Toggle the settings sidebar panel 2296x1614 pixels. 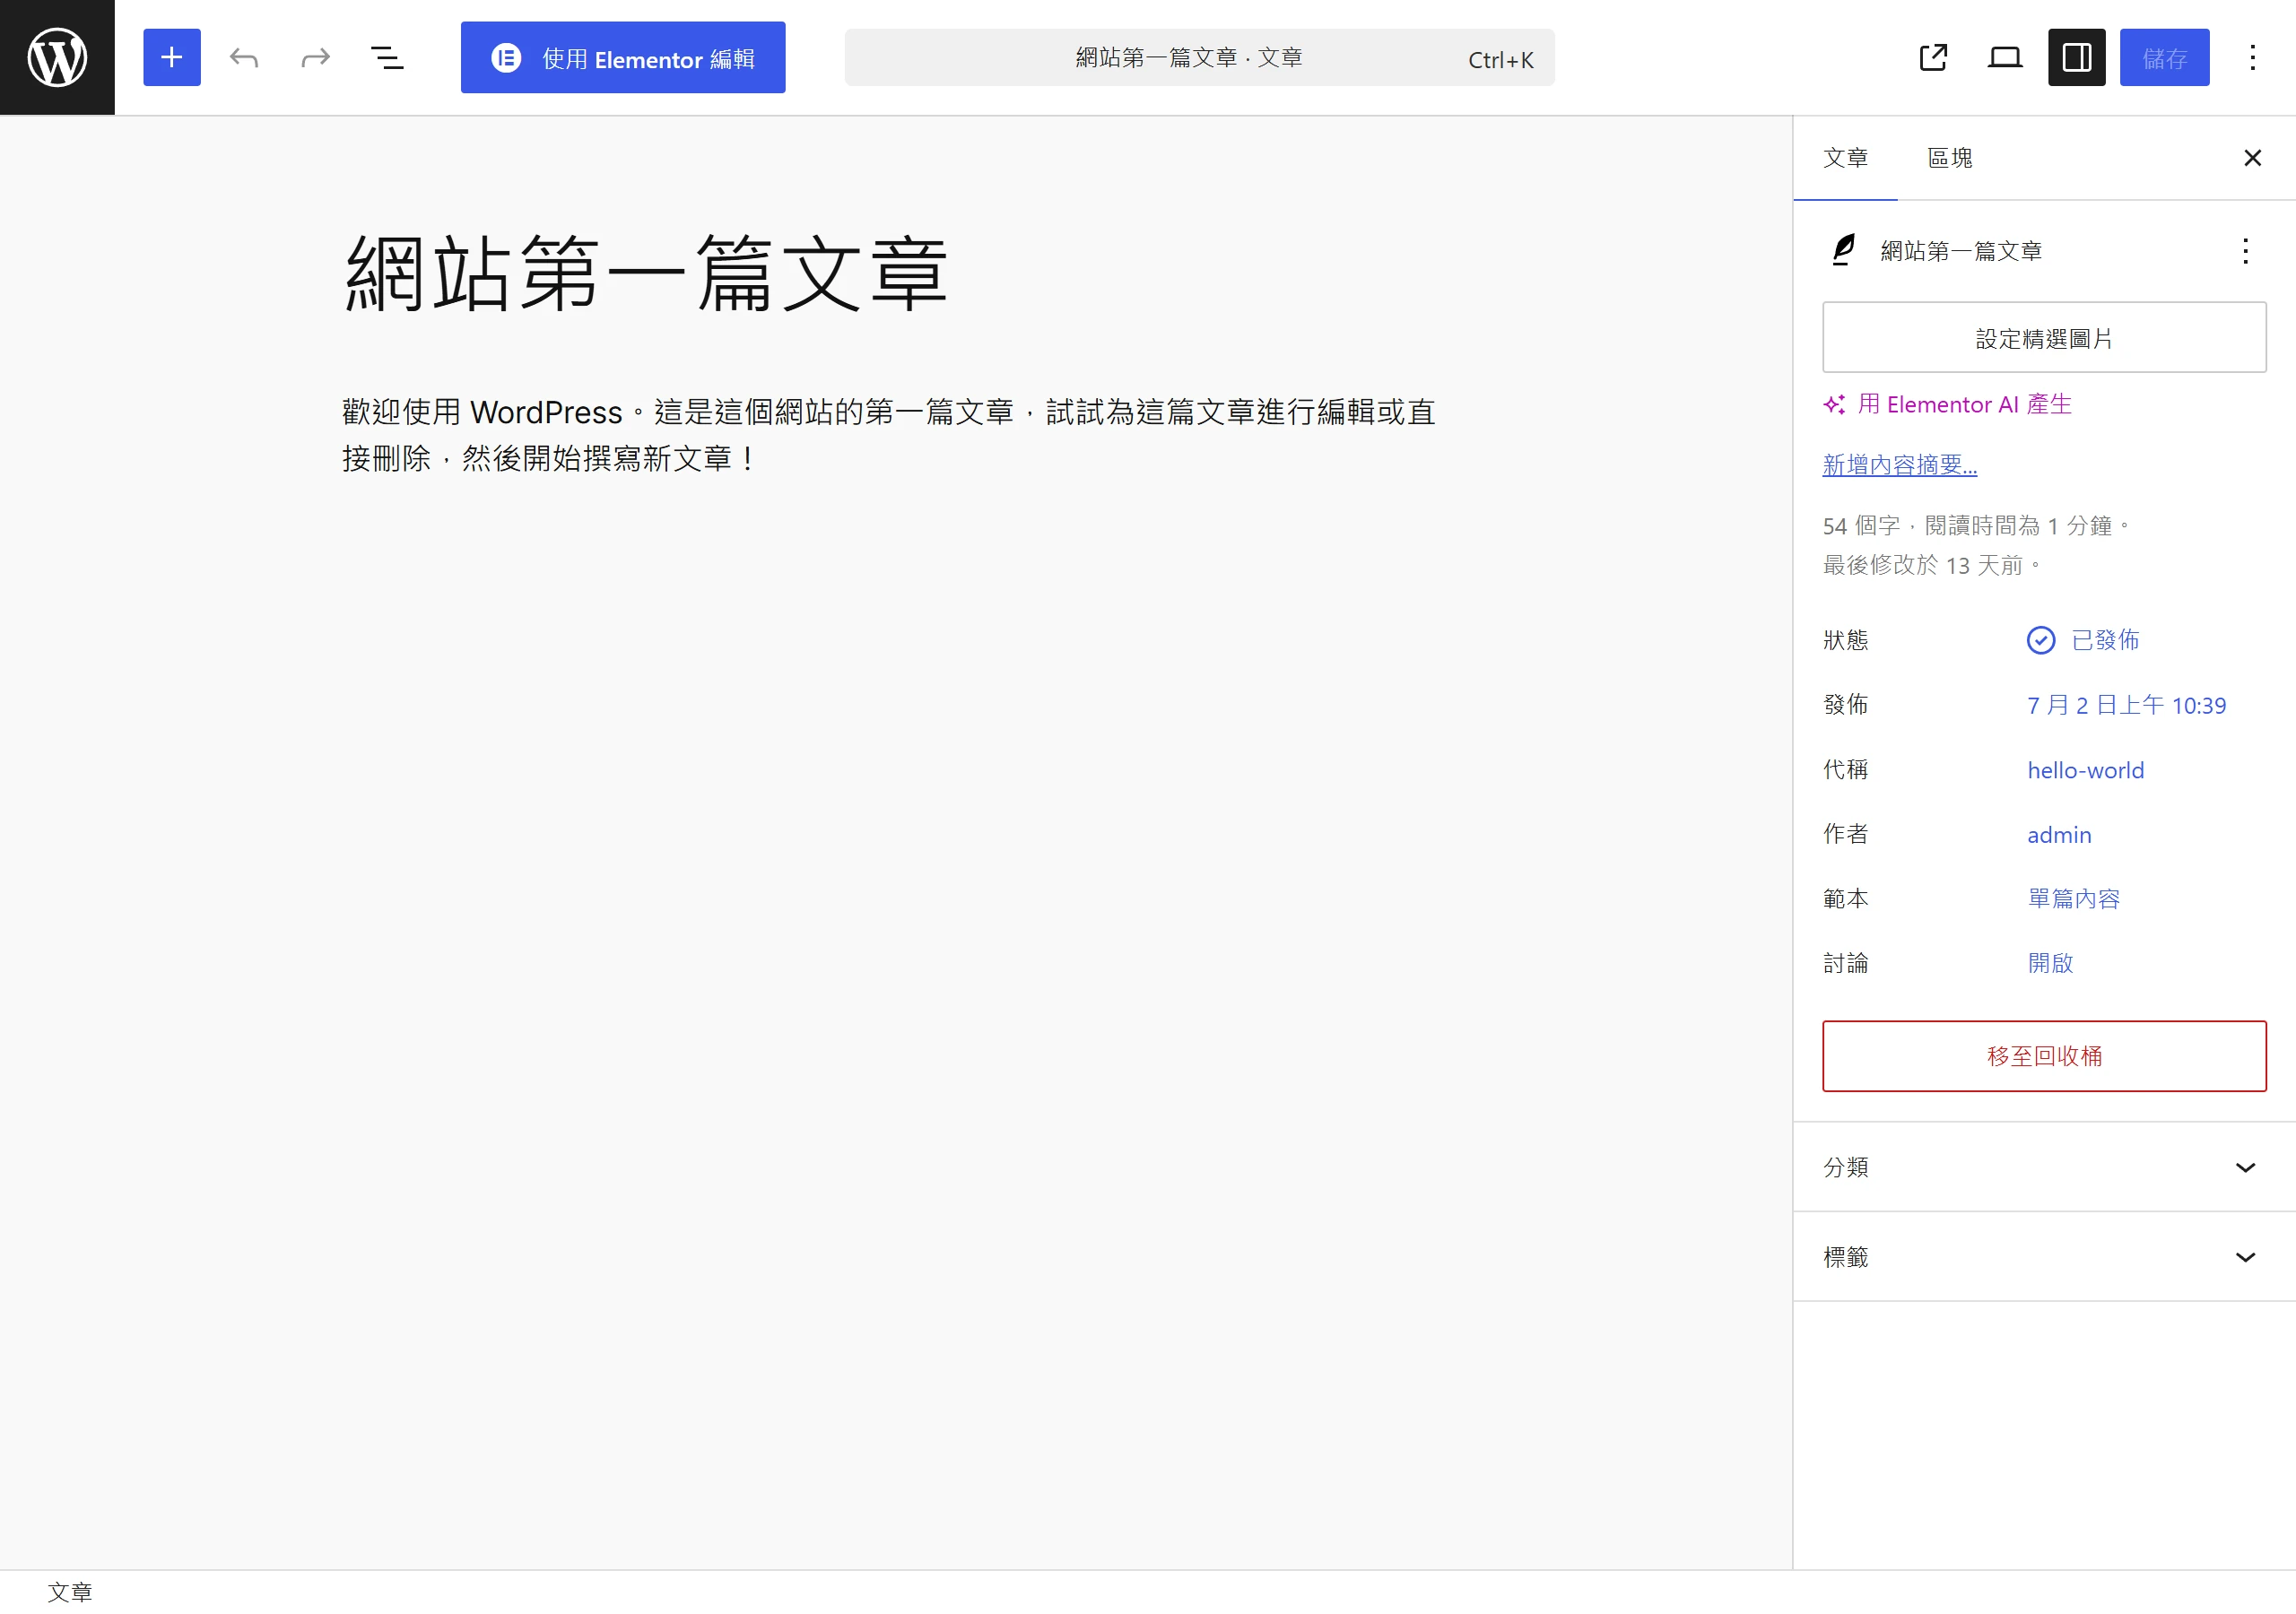(x=2077, y=57)
